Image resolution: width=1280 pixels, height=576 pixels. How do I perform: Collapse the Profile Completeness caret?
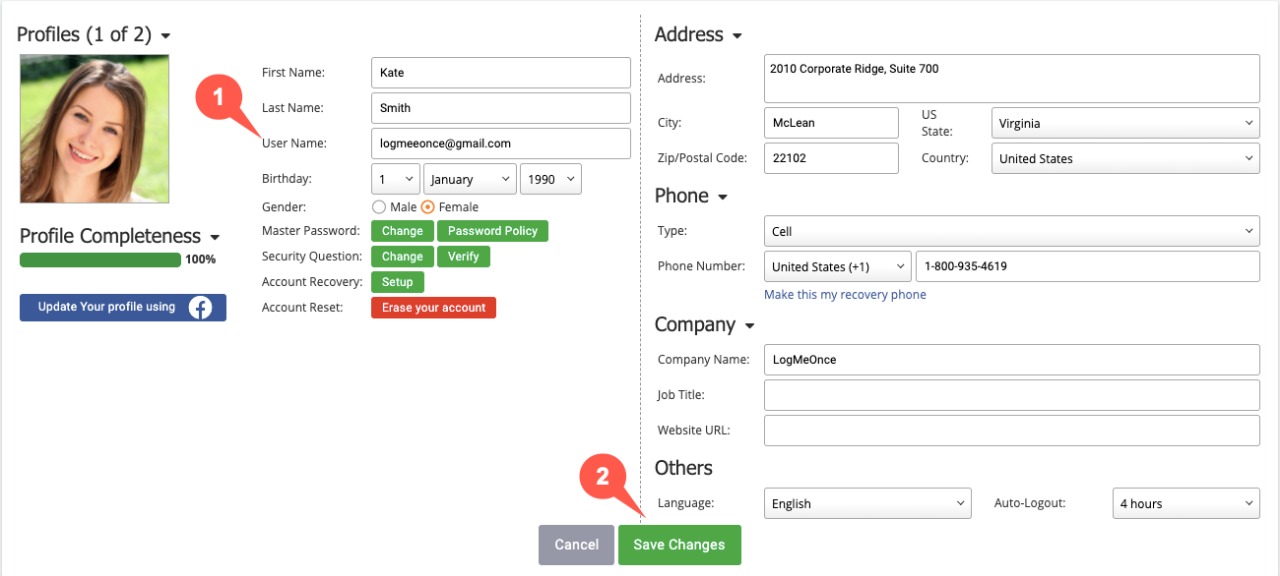[214, 238]
